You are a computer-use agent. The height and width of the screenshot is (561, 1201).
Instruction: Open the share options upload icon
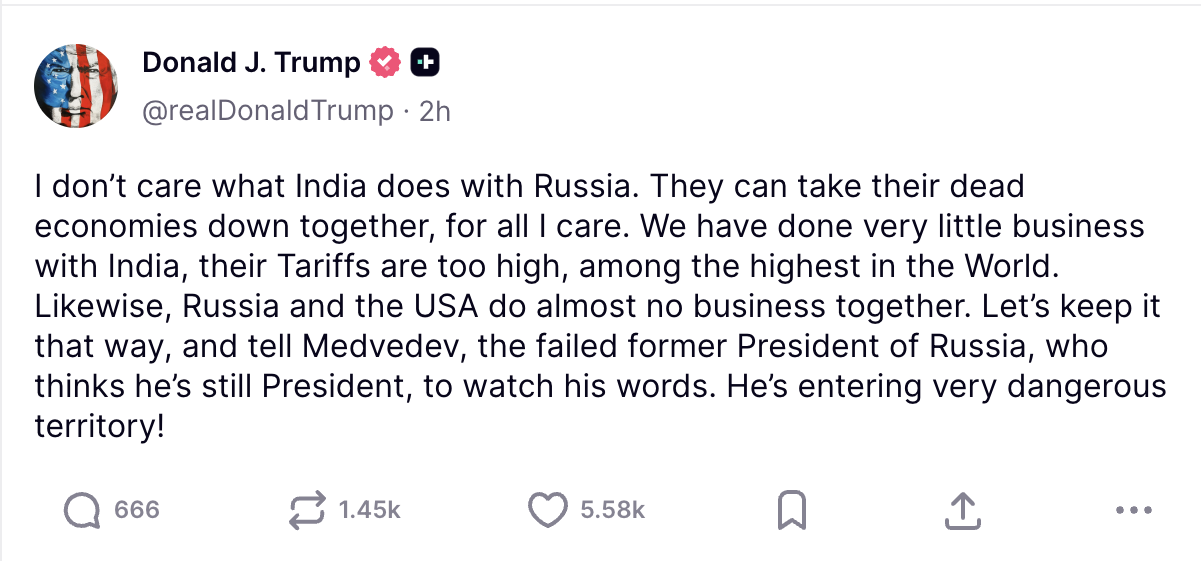(960, 511)
